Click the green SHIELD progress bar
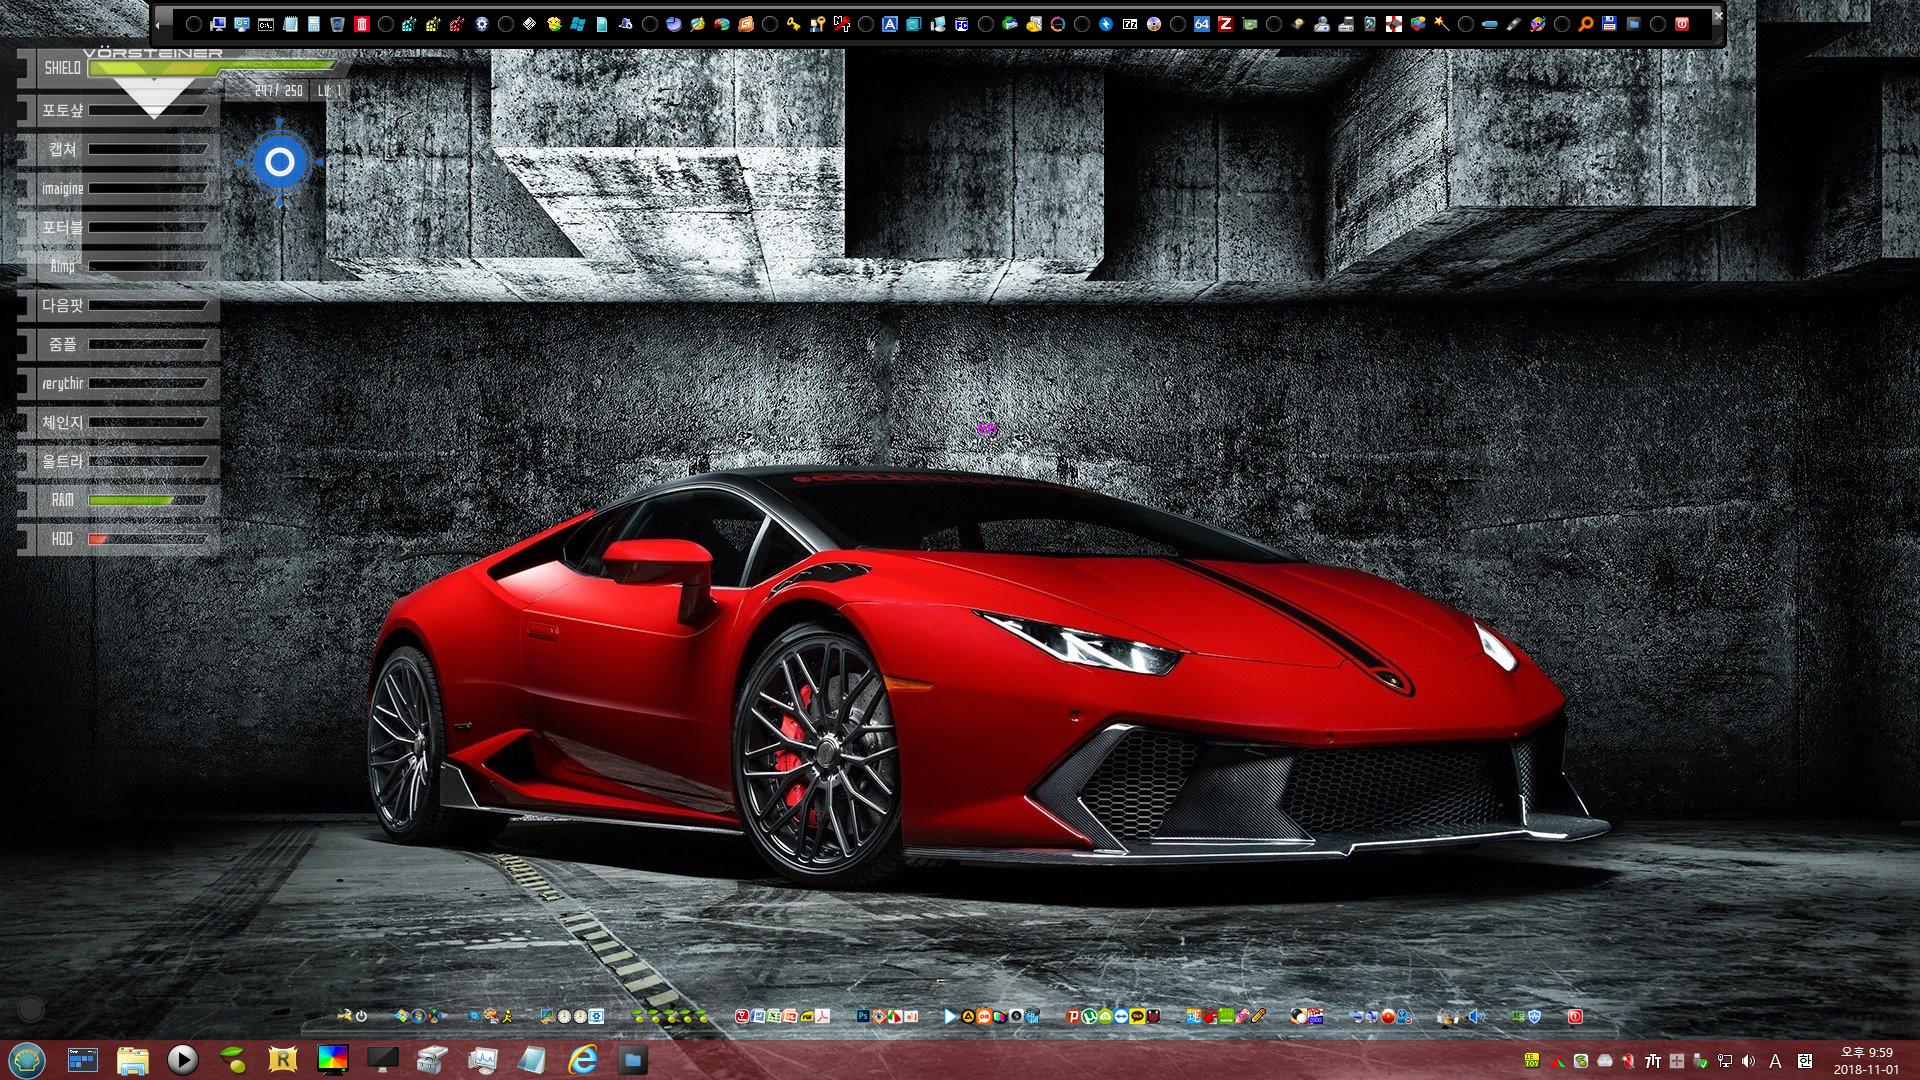The image size is (1920, 1080). (x=212, y=67)
